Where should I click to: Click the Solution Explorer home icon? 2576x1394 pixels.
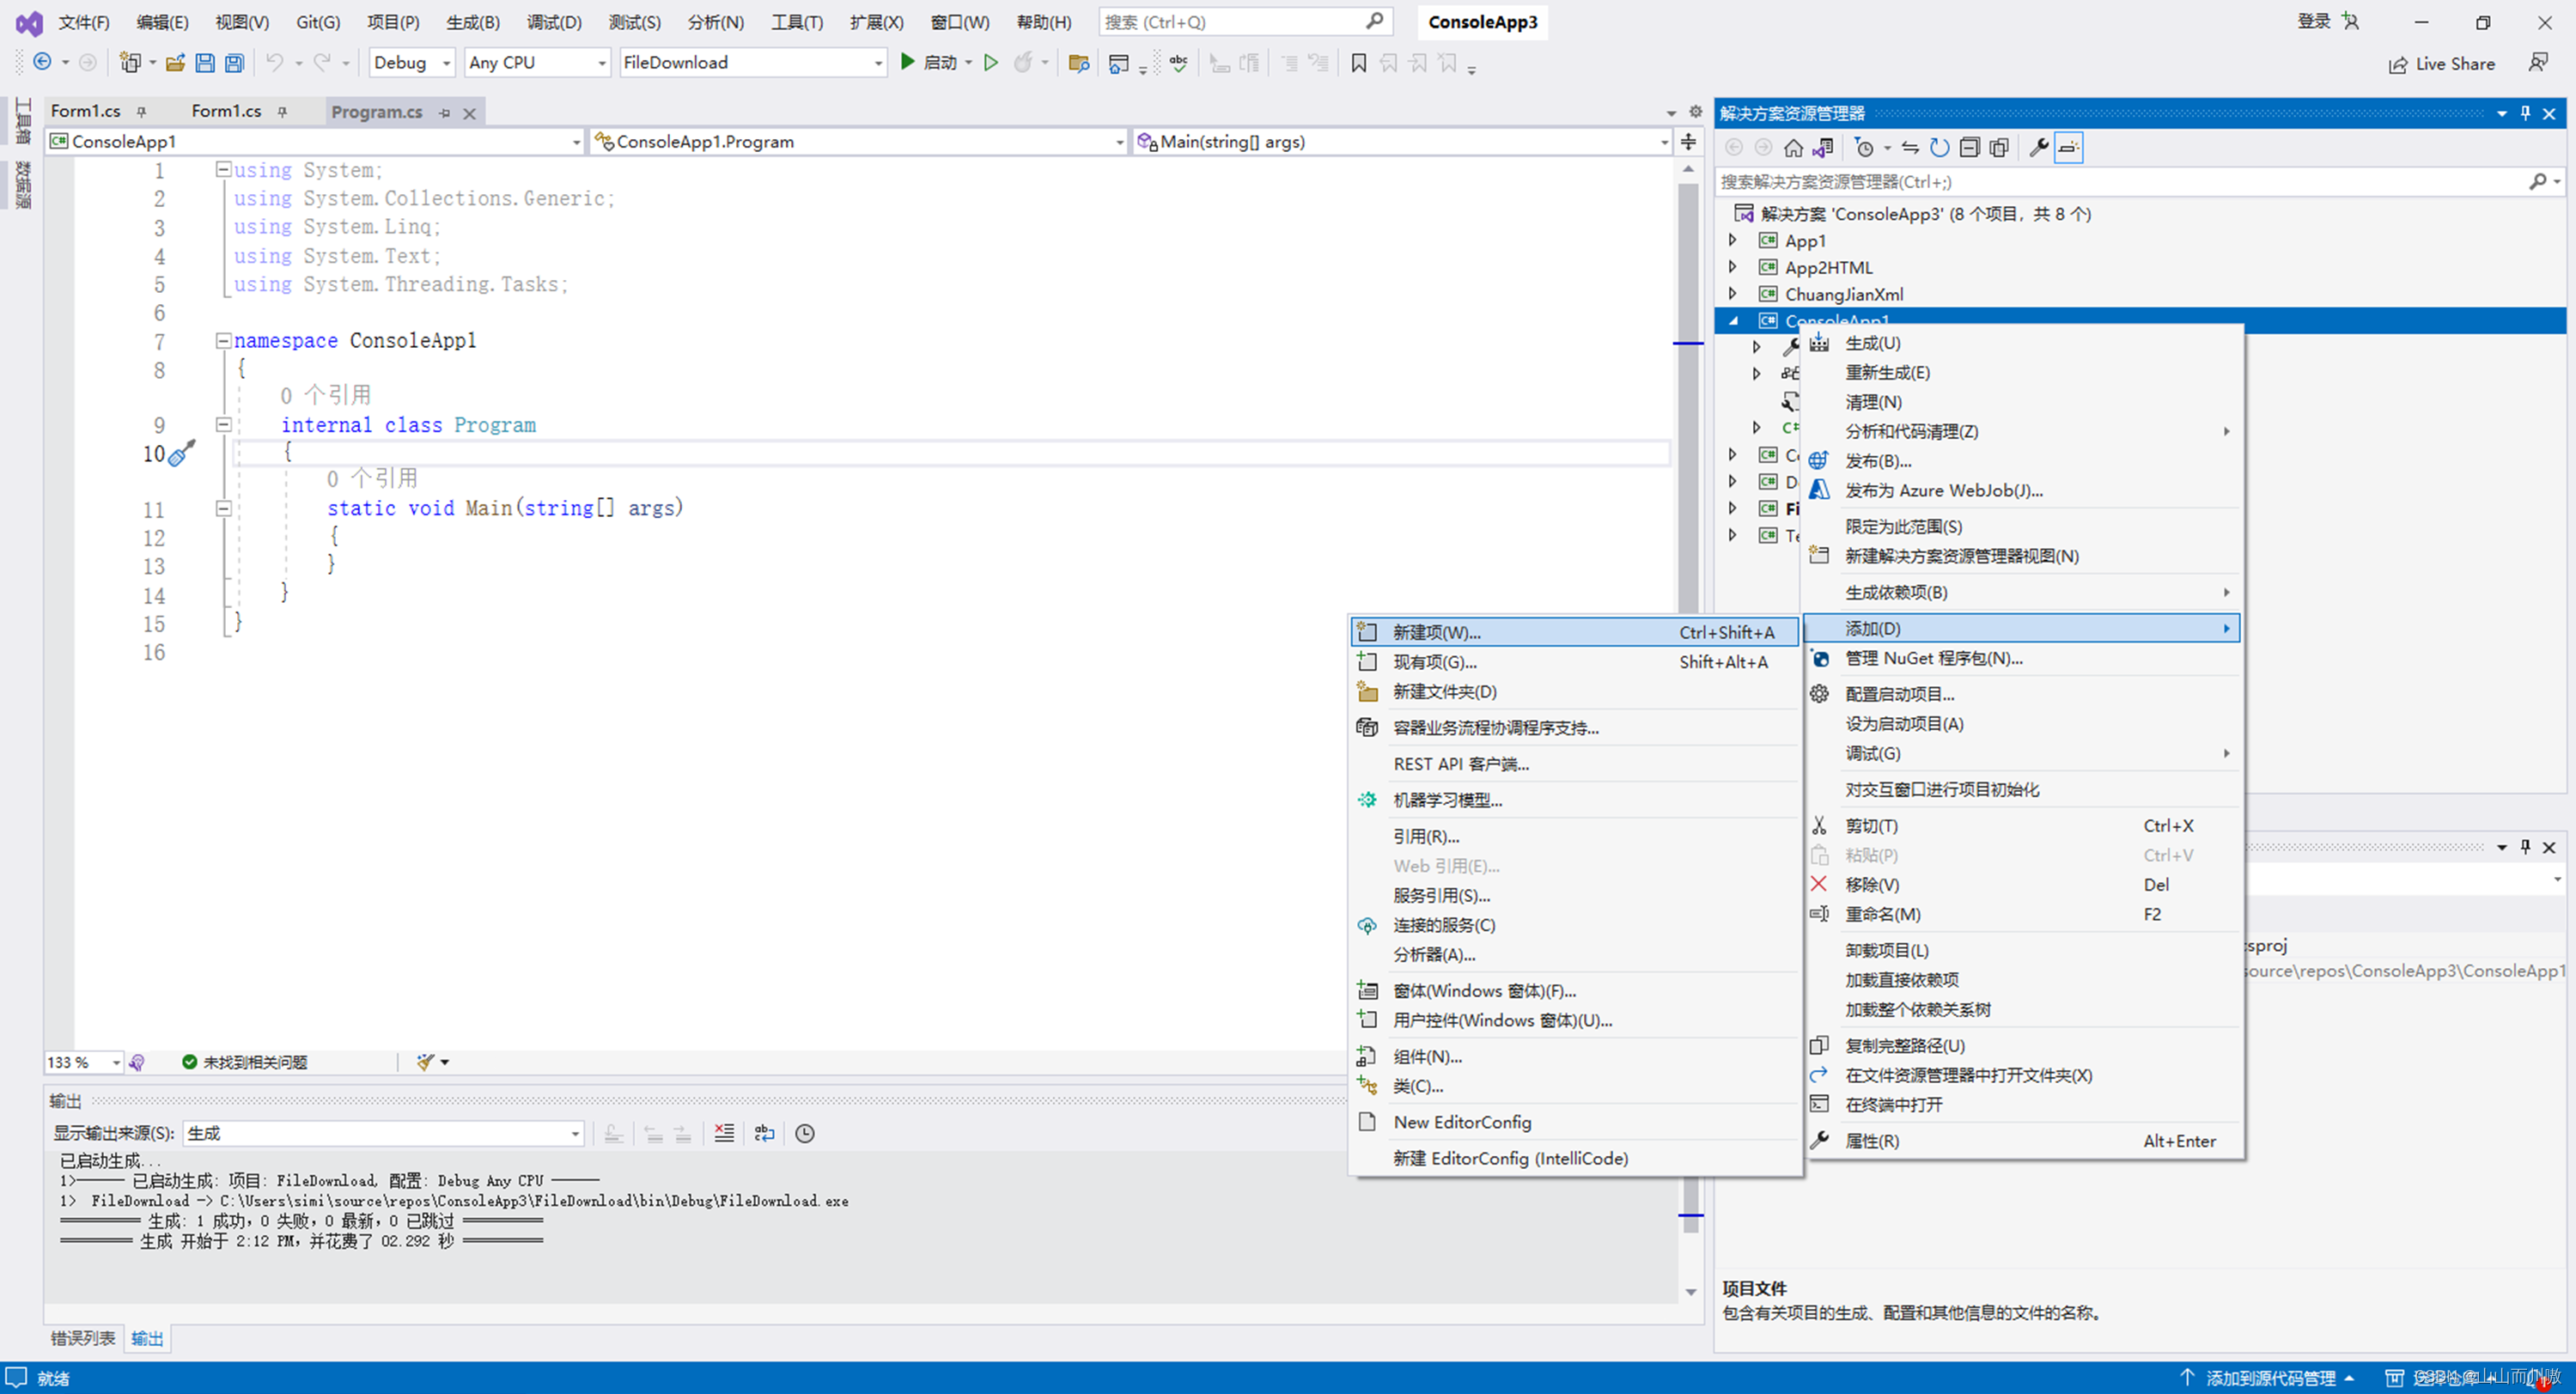coord(1793,148)
